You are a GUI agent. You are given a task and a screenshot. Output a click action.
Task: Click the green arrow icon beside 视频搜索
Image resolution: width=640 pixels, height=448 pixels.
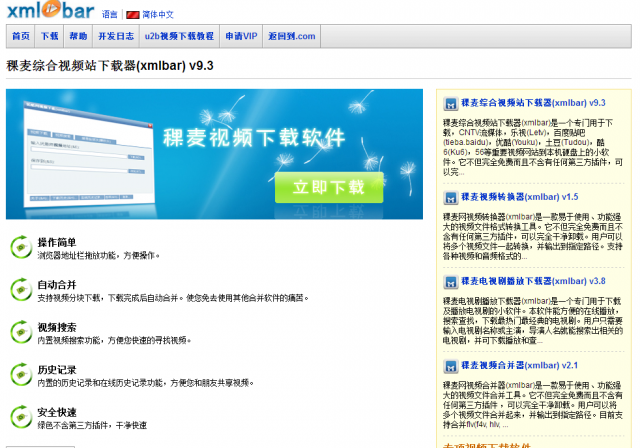(21, 332)
